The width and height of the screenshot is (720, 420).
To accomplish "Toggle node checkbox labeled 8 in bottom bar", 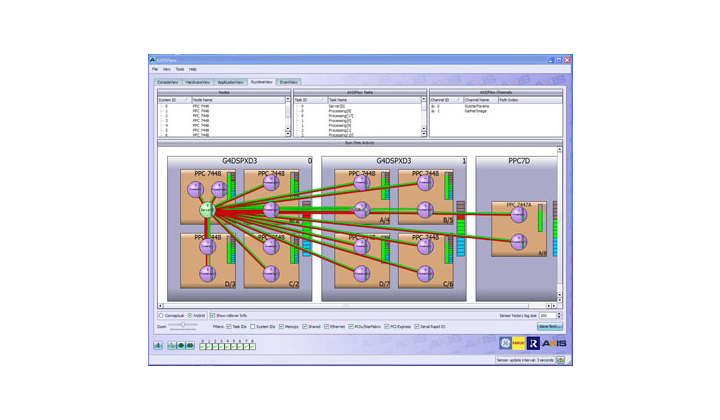I will click(252, 347).
